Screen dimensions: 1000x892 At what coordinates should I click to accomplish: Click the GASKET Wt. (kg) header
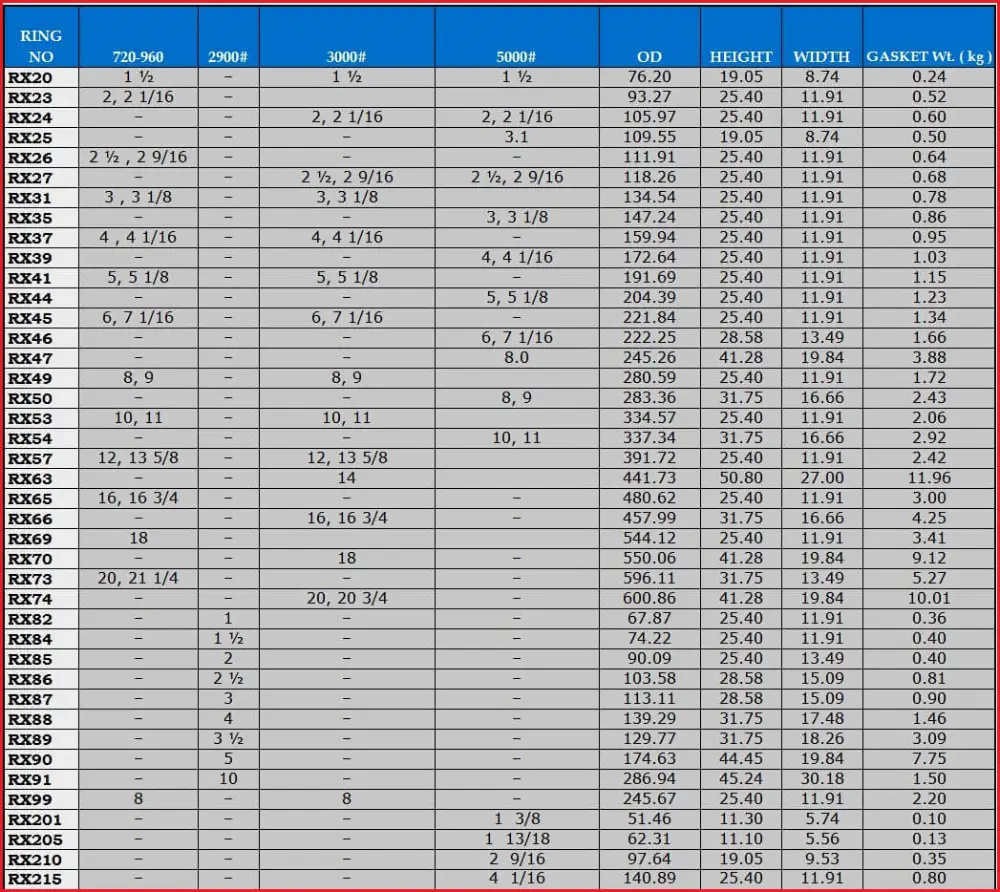[928, 57]
